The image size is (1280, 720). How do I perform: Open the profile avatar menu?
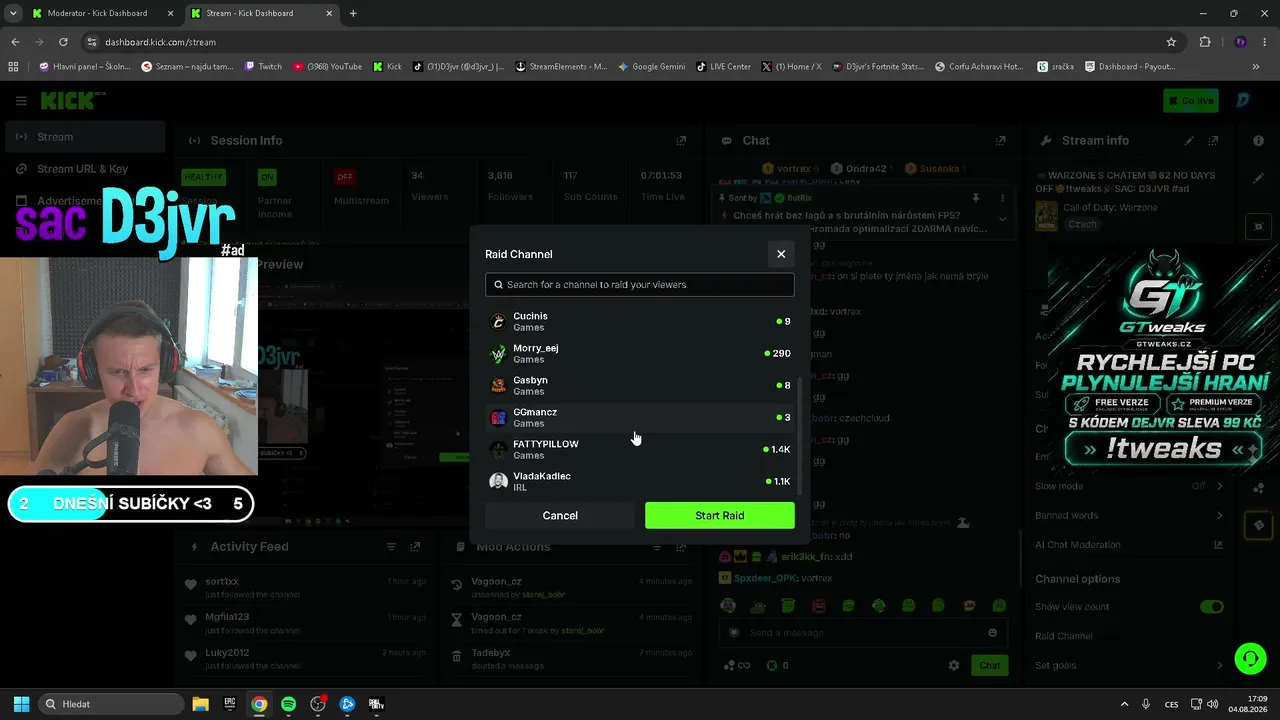point(1243,100)
